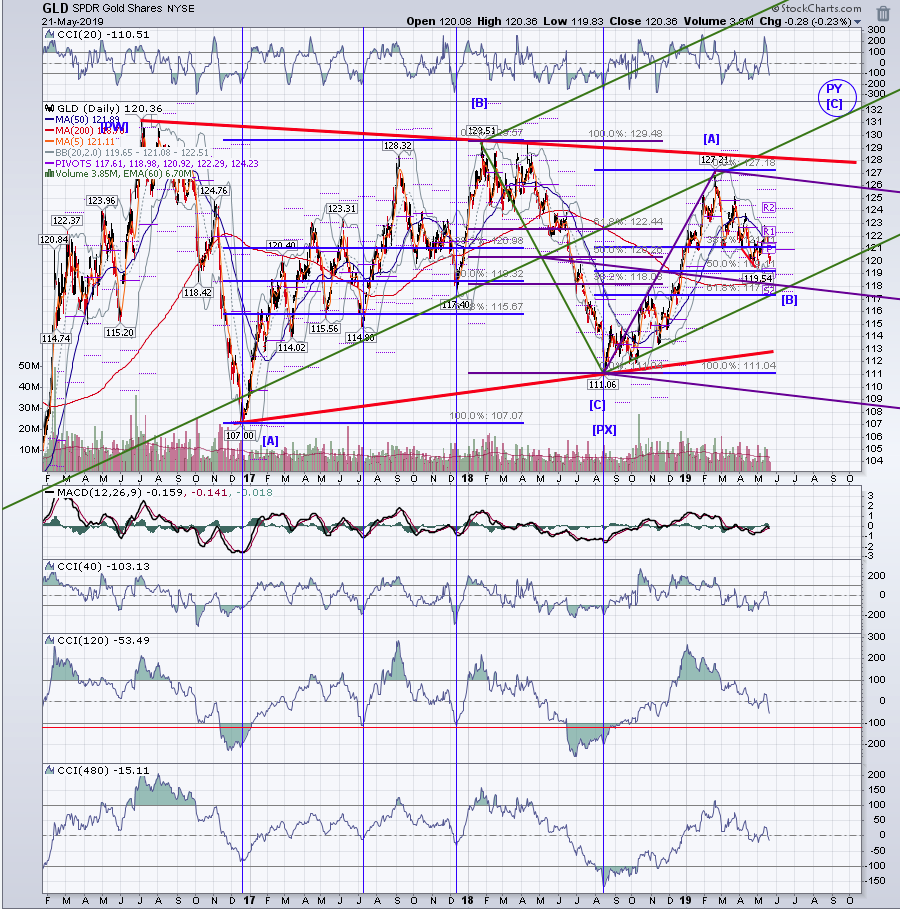
Task: Click the 115.56 price label
Action: pos(324,329)
